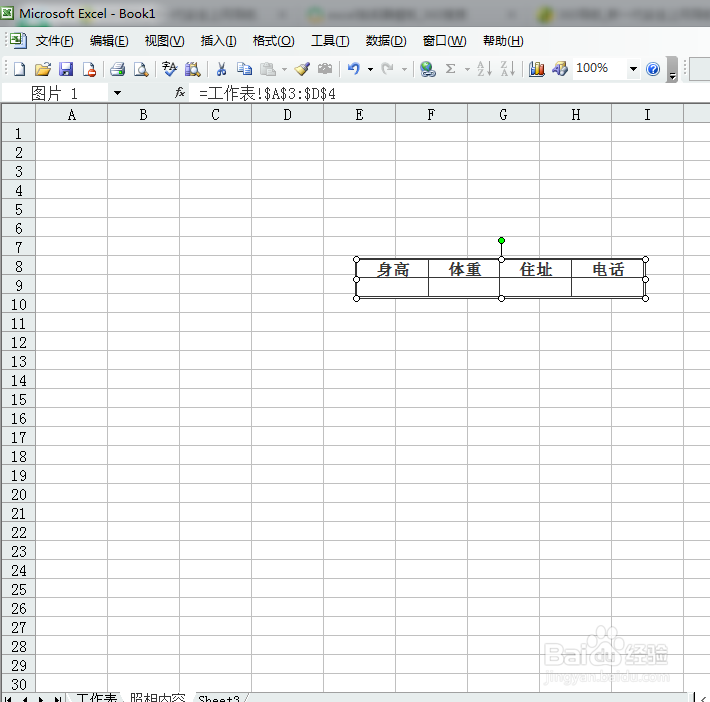The width and height of the screenshot is (710, 702).
Task: Copy selection with the copy icon
Action: 245,69
